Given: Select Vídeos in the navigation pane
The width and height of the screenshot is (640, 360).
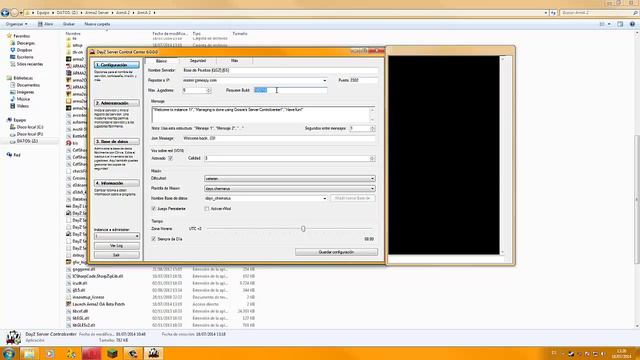Looking at the screenshot, I should click(x=22, y=106).
